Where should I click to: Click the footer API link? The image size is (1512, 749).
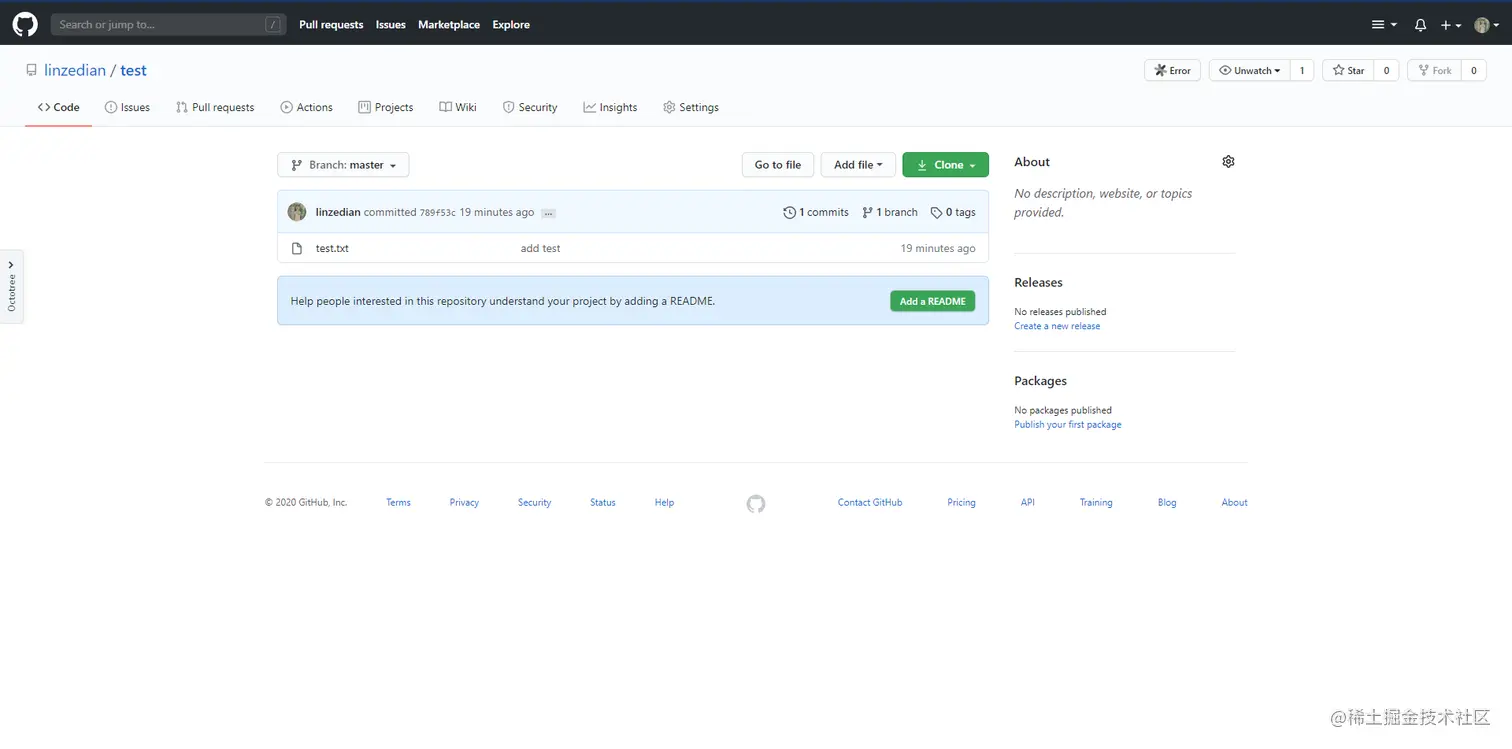pyautogui.click(x=1027, y=503)
